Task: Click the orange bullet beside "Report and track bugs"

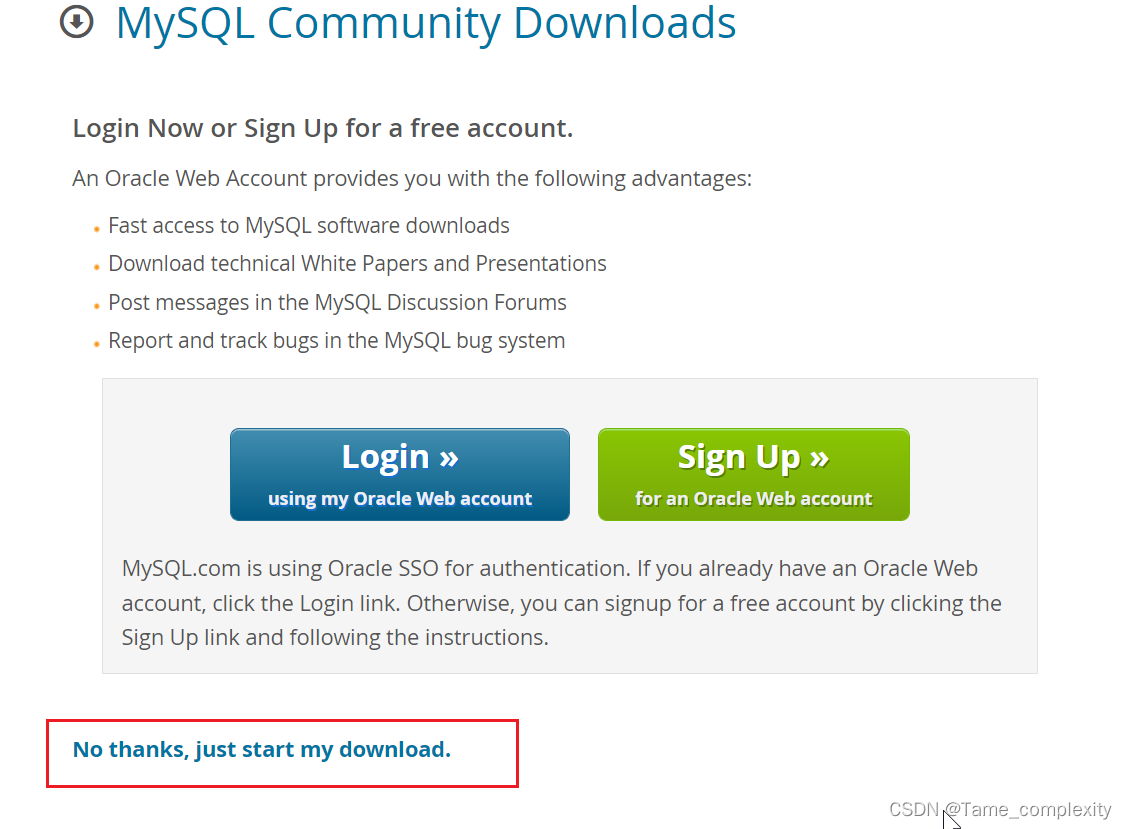Action: point(97,342)
